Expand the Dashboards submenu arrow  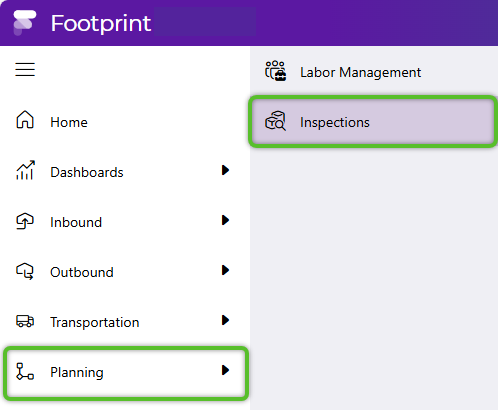[x=225, y=170]
